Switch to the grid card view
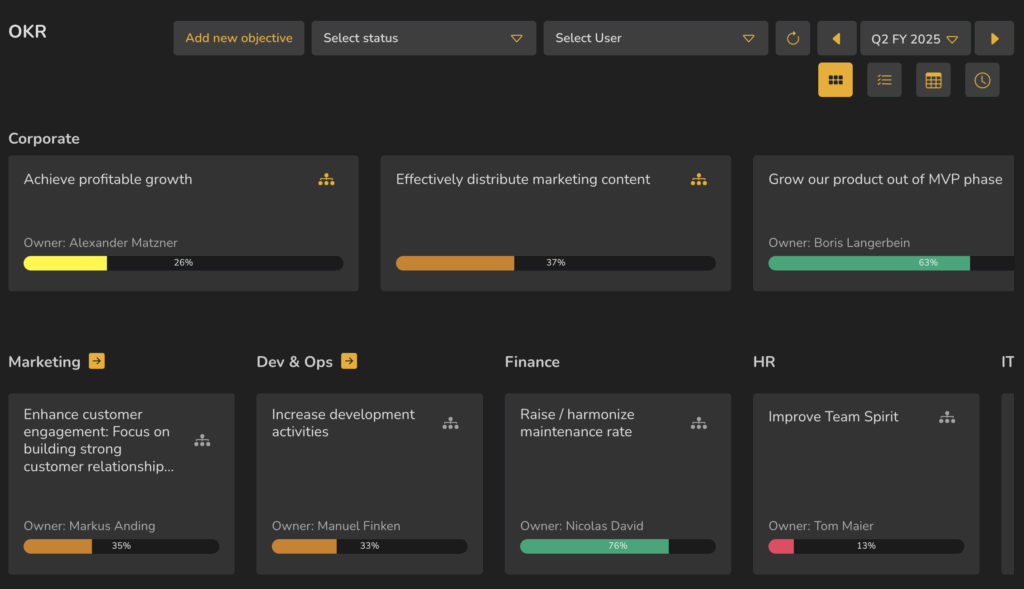Screen dimensions: 1024x589 click(835, 80)
